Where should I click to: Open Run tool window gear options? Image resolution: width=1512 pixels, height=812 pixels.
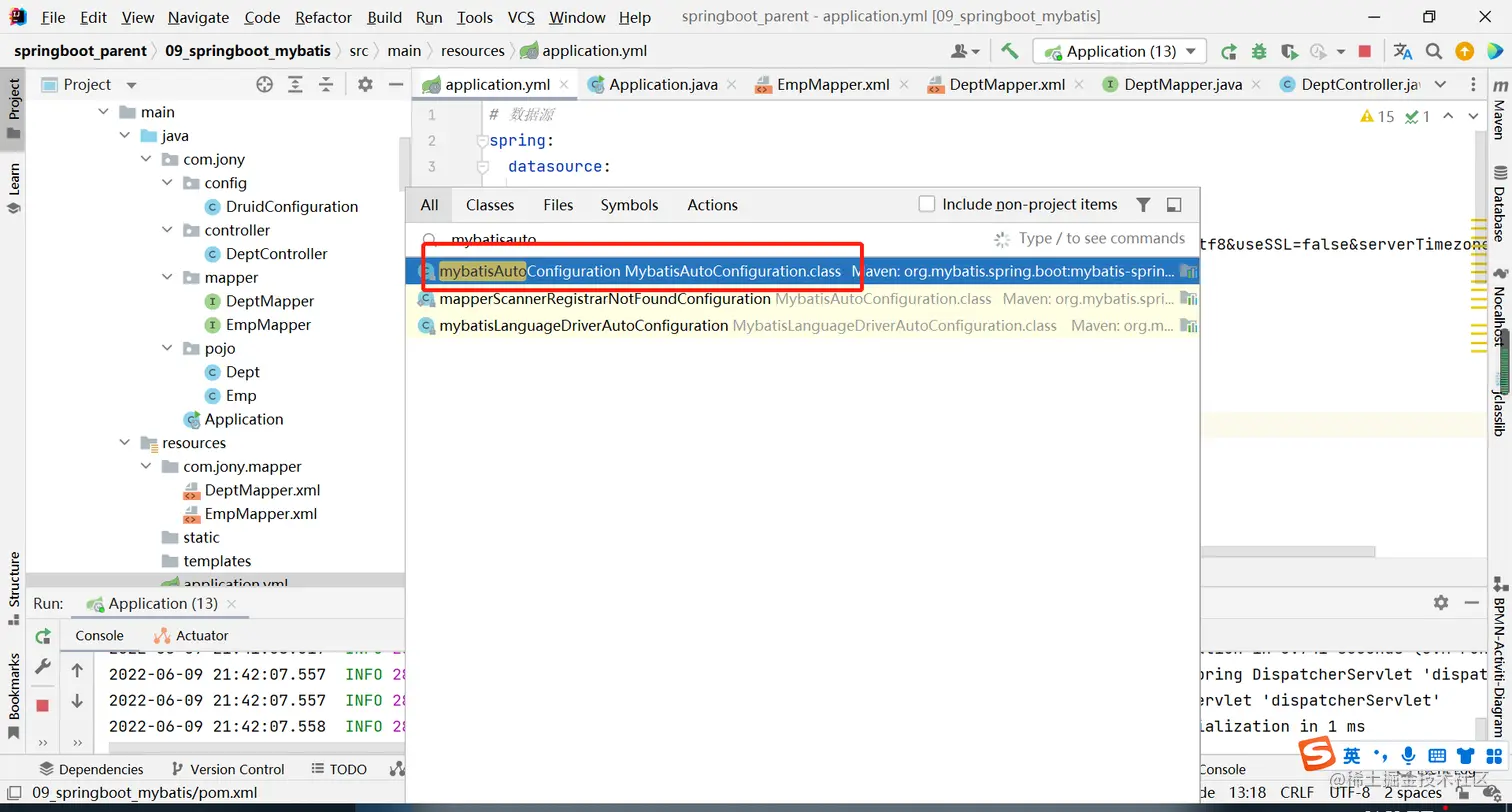click(x=1441, y=602)
